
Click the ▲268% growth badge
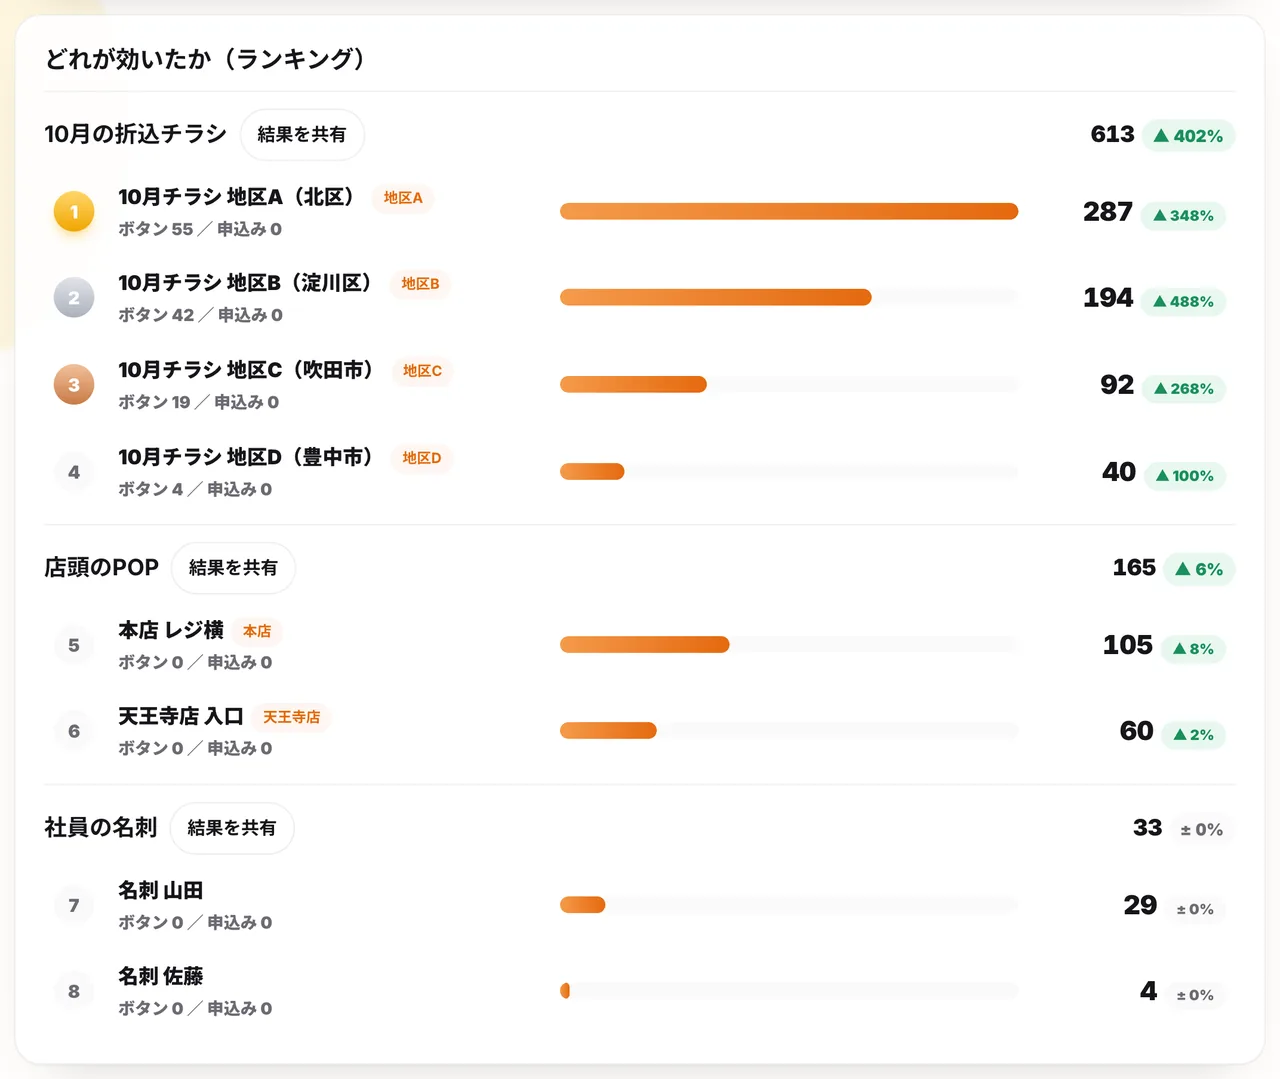1184,388
